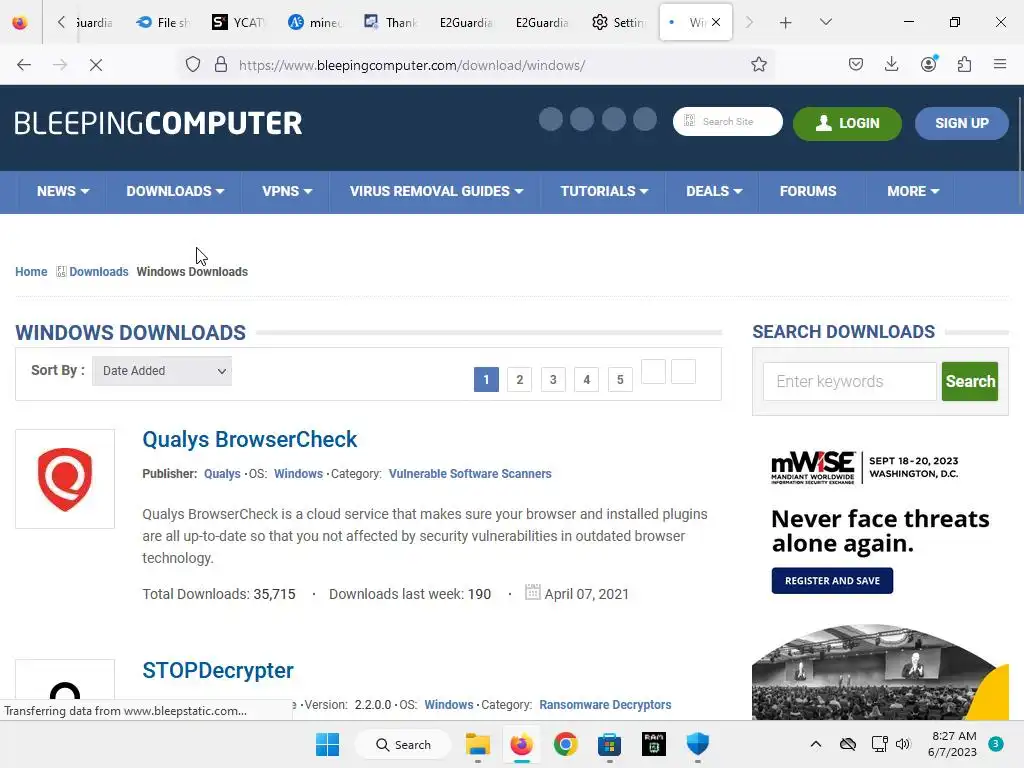This screenshot has height=768, width=1024.
Task: Switch to the File sharing tab
Action: click(x=163, y=22)
